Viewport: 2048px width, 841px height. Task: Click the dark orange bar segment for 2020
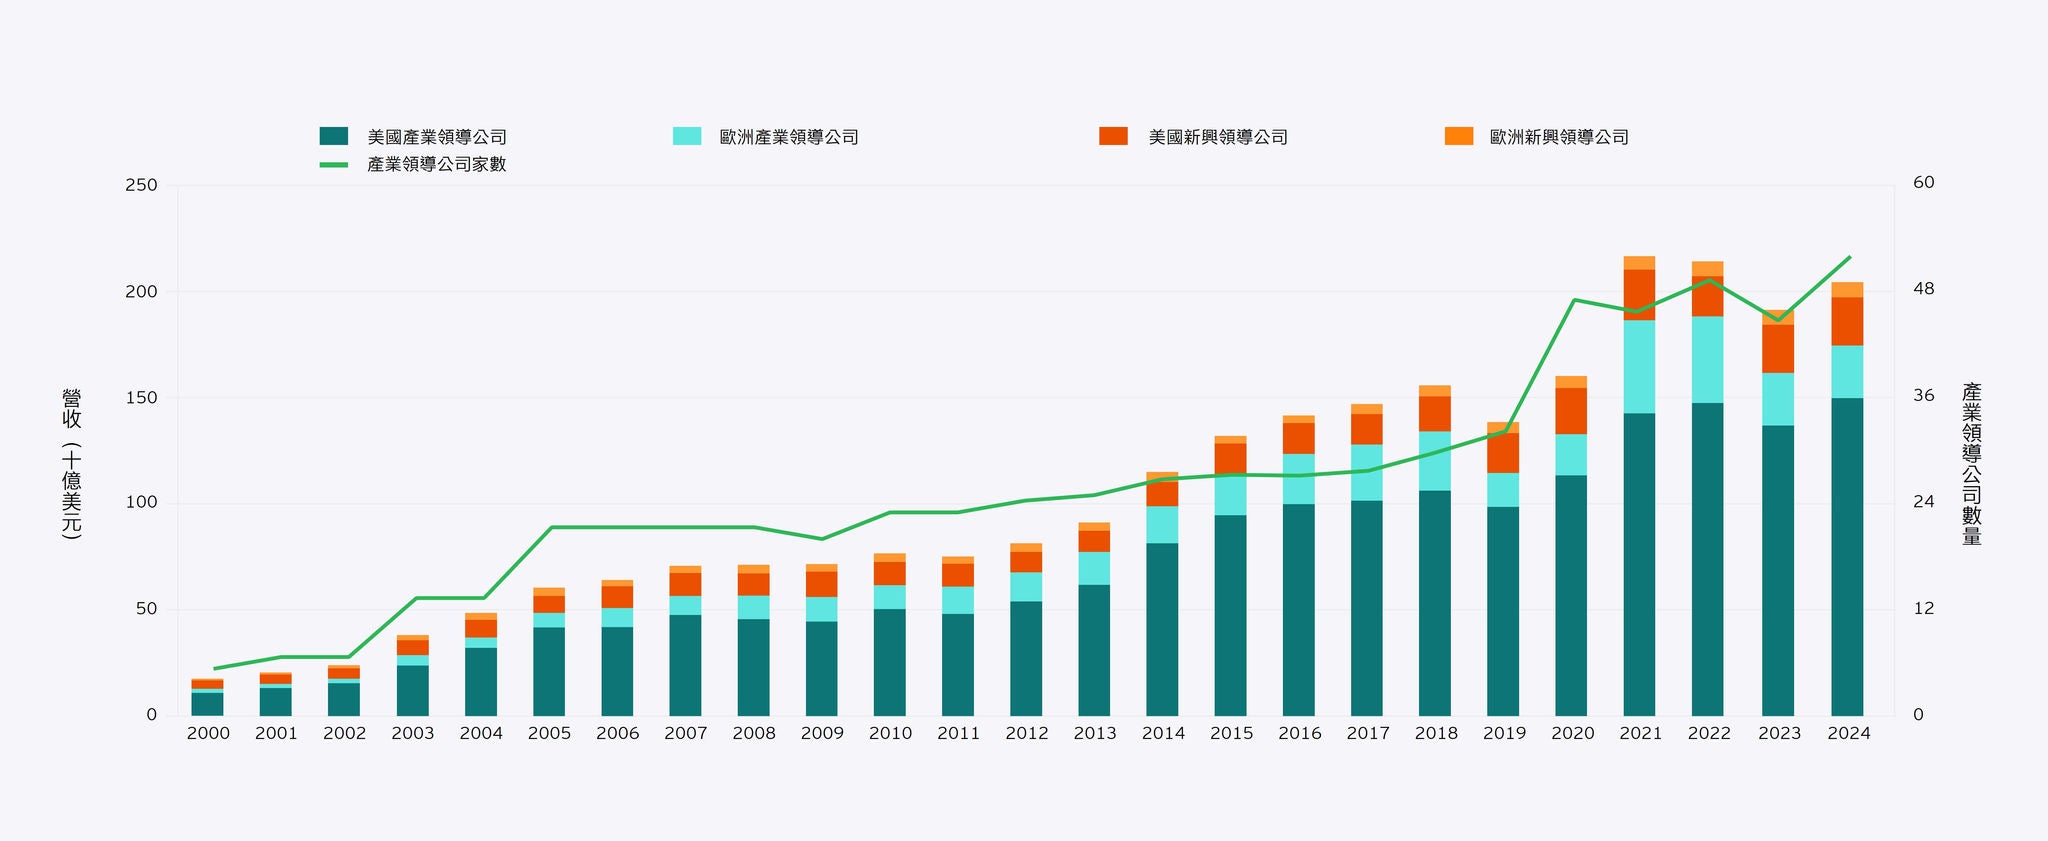click(1571, 411)
